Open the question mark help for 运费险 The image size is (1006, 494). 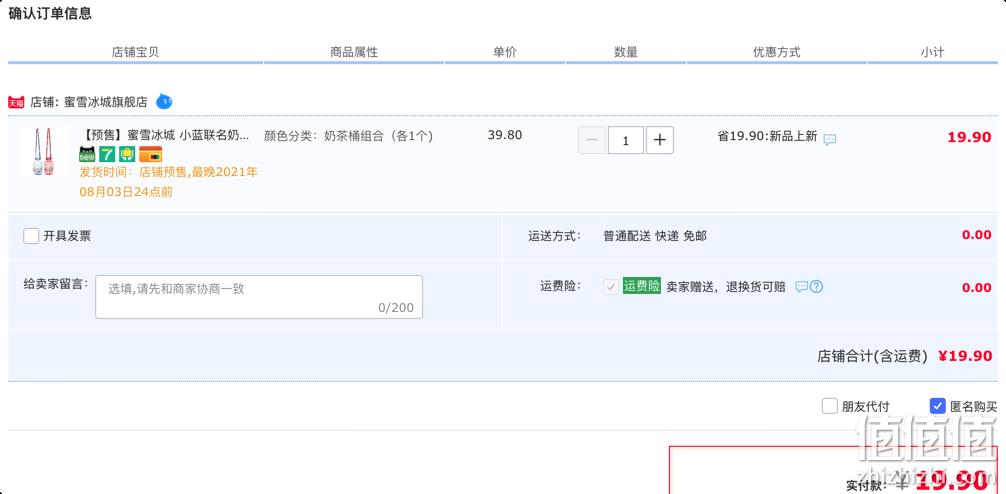tap(816, 287)
